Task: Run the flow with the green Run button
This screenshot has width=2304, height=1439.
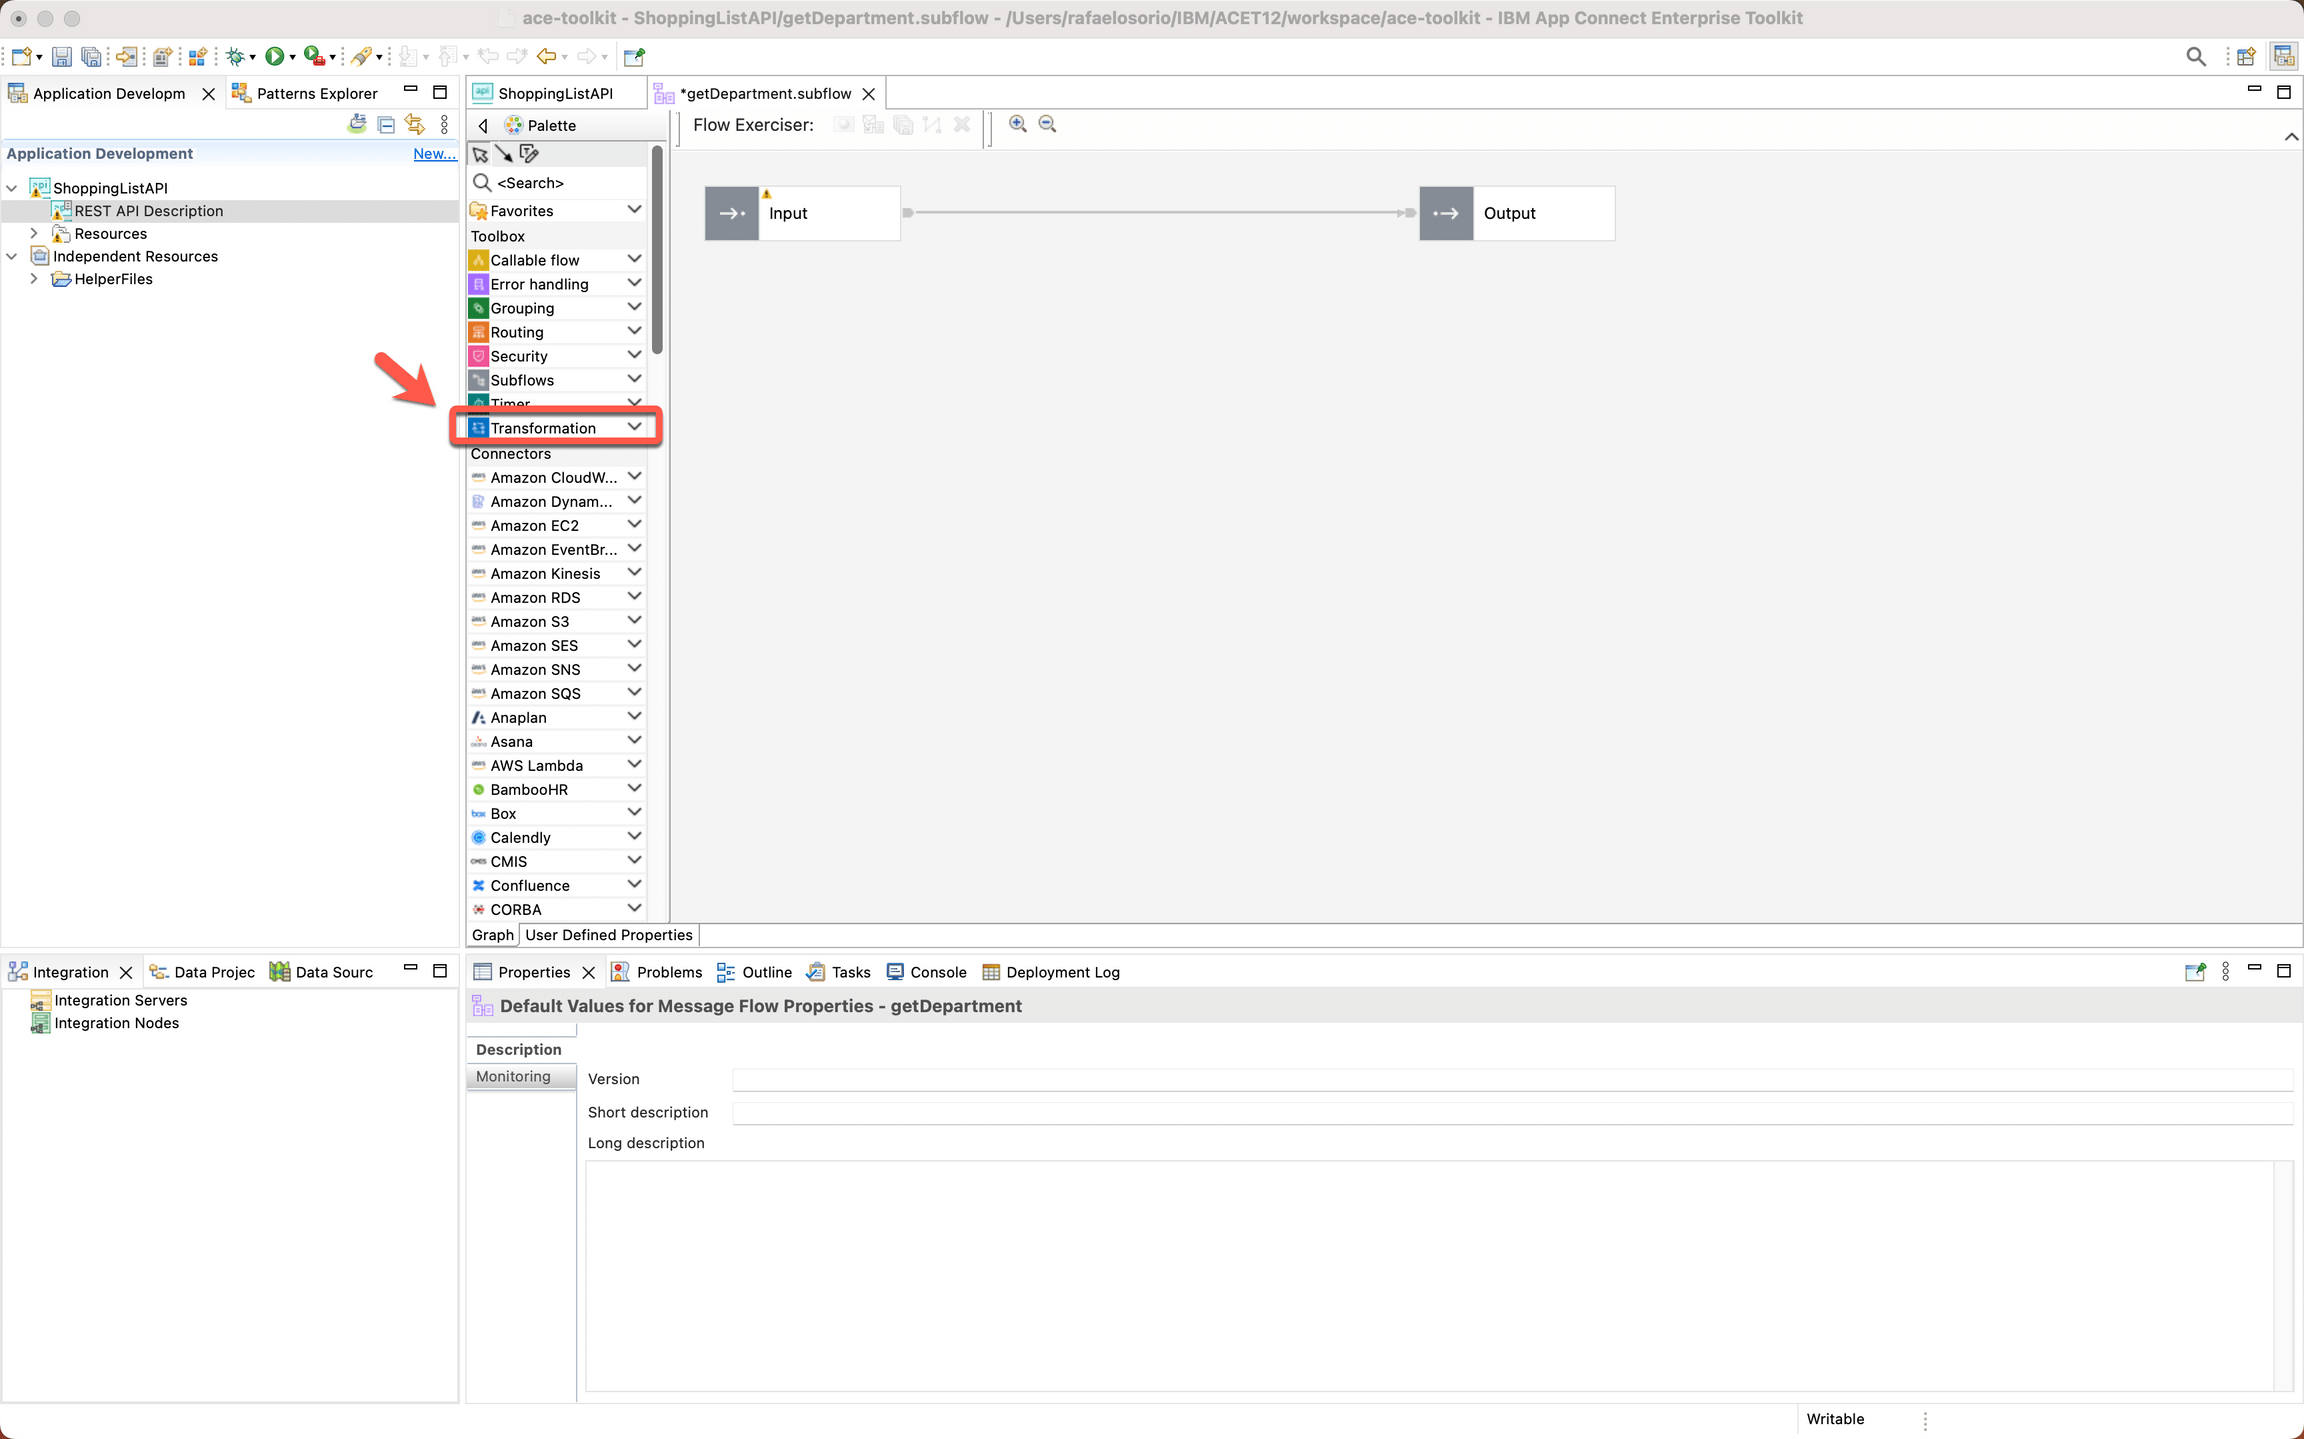Action: coord(276,56)
